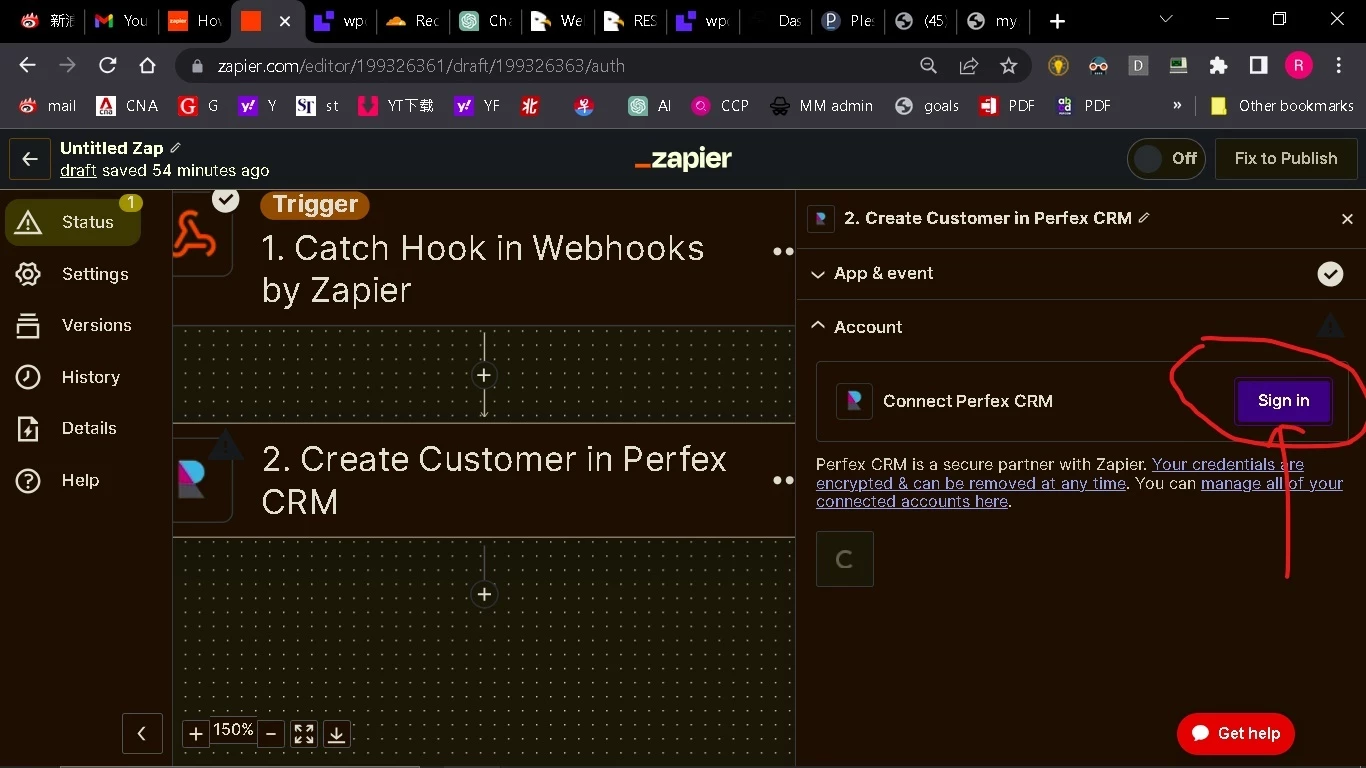Switch to the 'RES' browser tab
This screenshot has width=1366, height=768.
(630, 20)
